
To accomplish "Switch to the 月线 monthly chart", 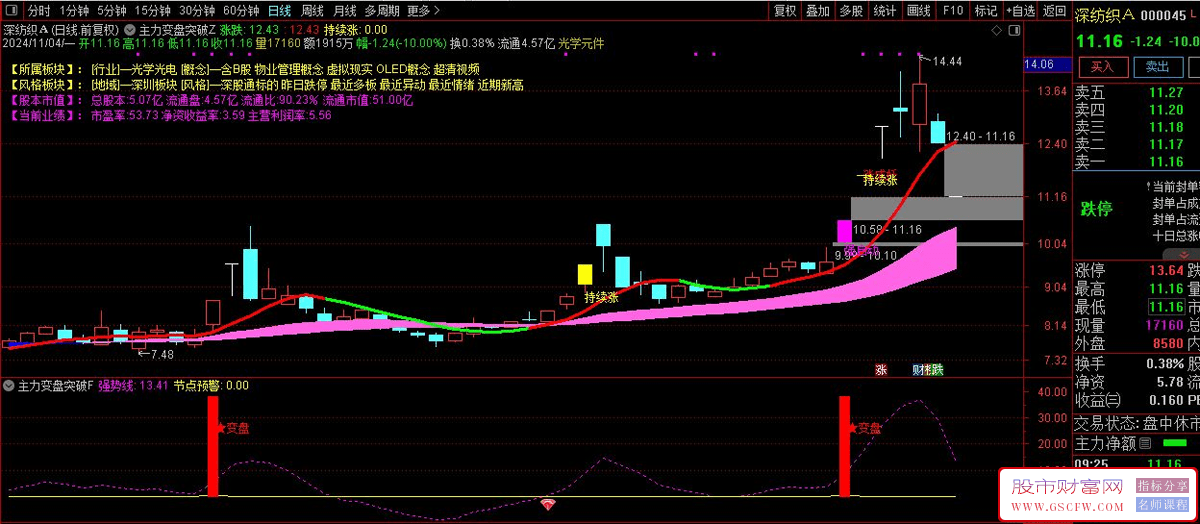I will pyautogui.click(x=344, y=11).
